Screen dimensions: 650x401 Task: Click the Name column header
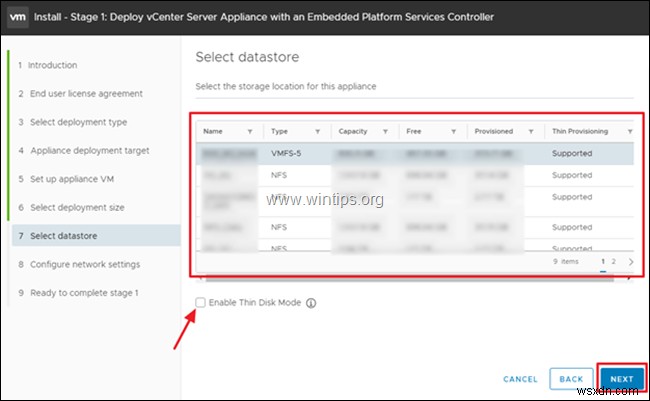tap(213, 131)
